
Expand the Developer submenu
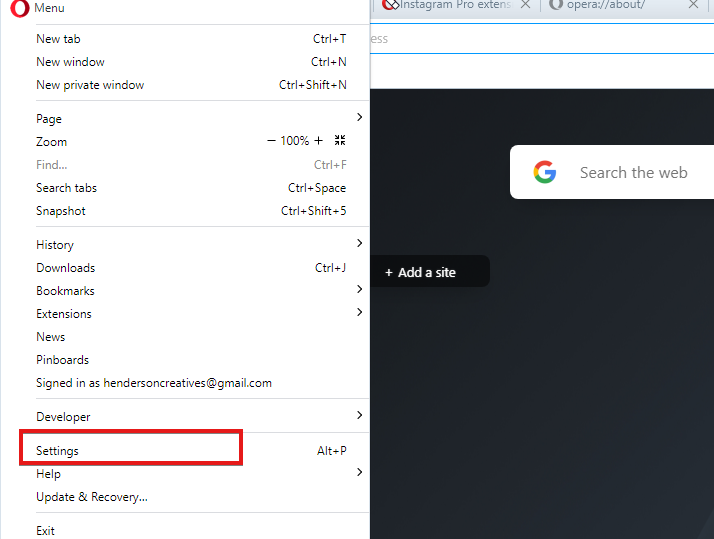191,417
